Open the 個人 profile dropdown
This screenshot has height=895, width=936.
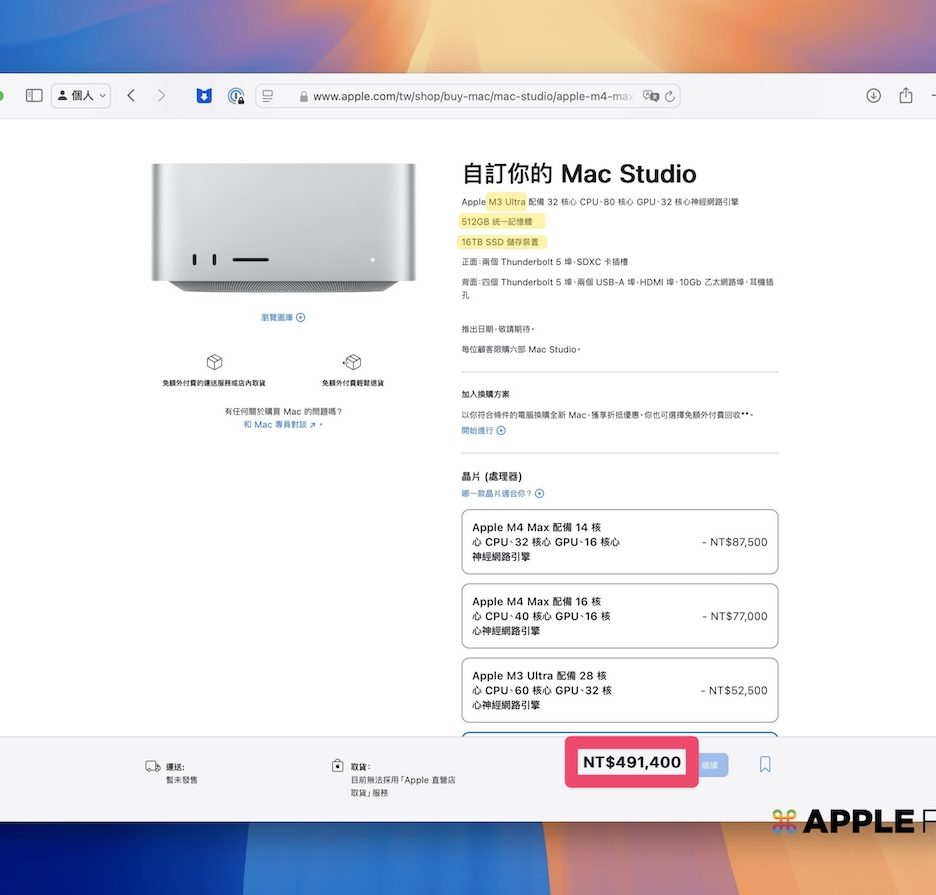tap(80, 96)
